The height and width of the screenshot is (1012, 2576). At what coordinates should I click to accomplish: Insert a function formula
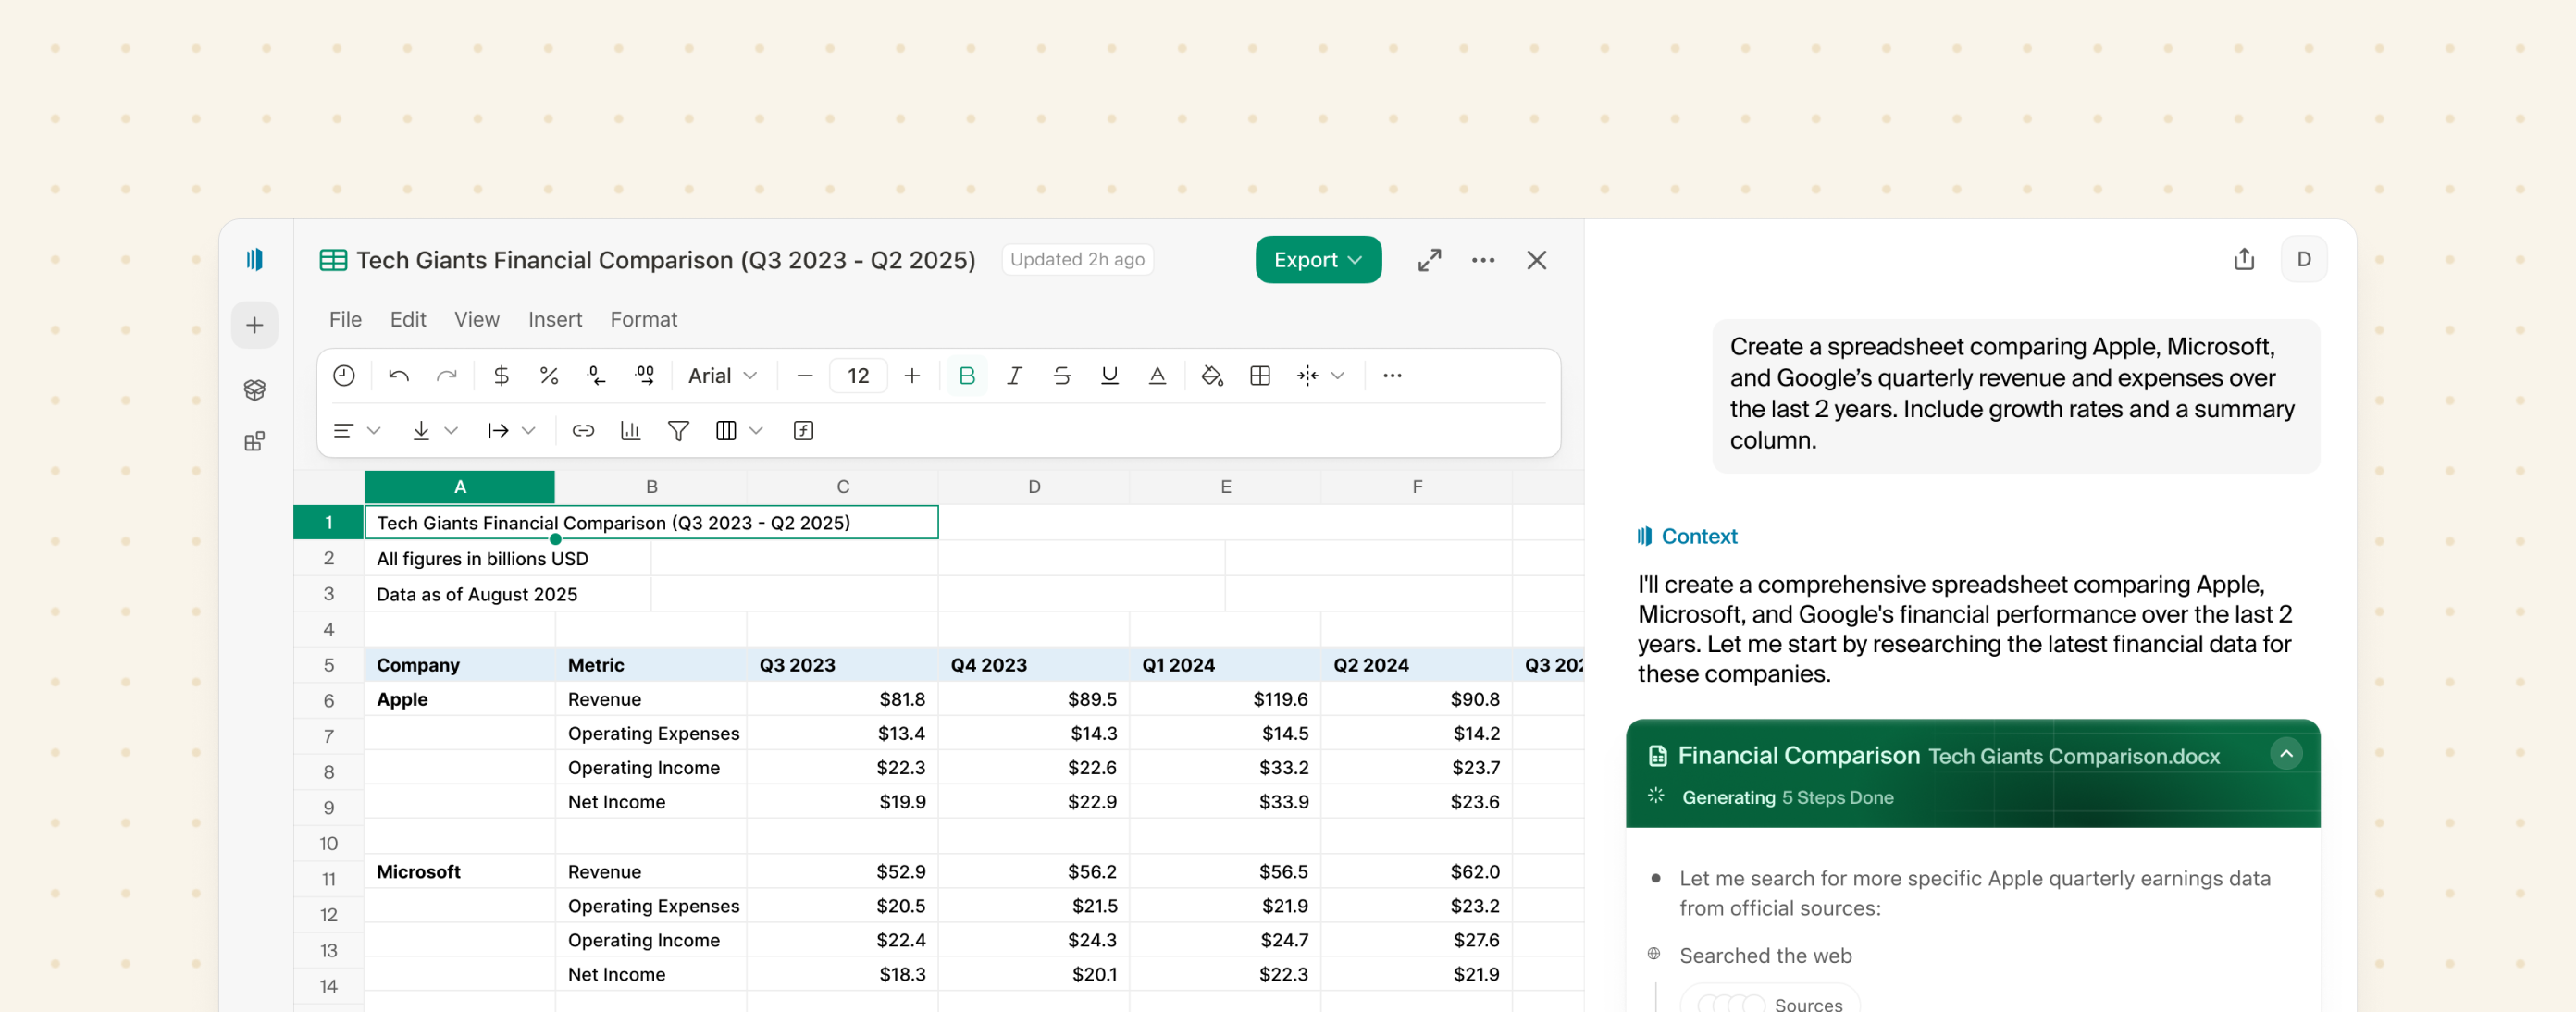(x=803, y=431)
